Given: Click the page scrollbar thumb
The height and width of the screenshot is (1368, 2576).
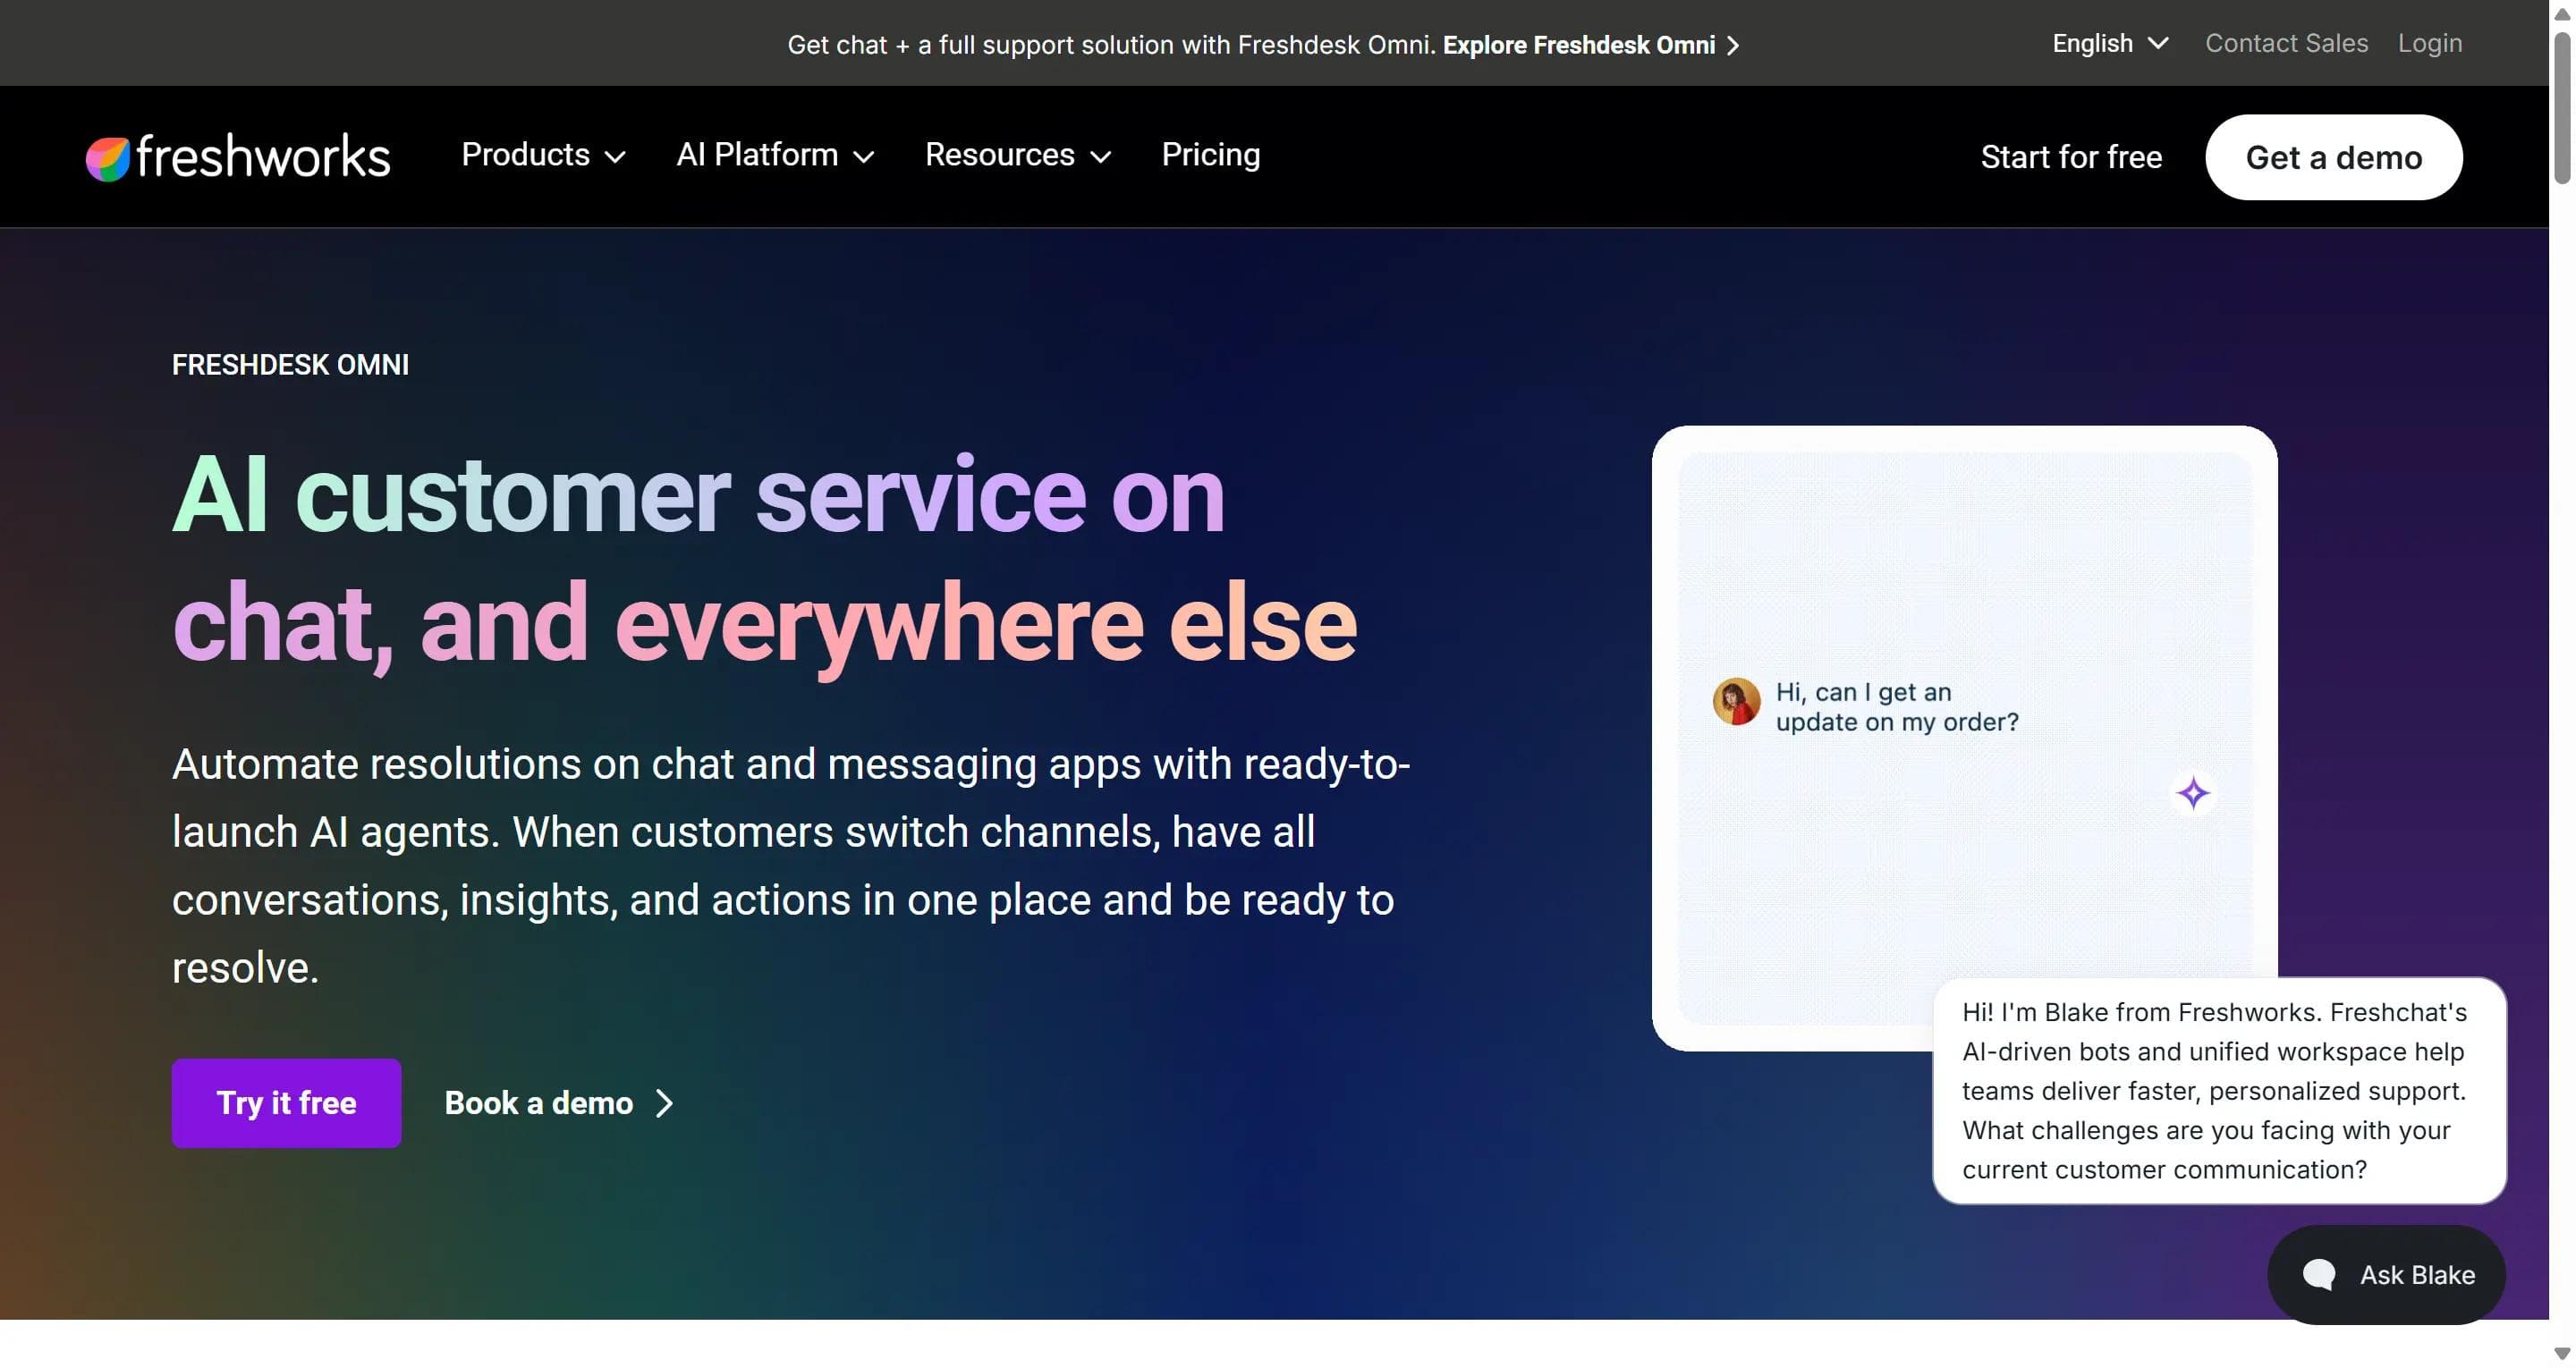Looking at the screenshot, I should point(2562,108).
